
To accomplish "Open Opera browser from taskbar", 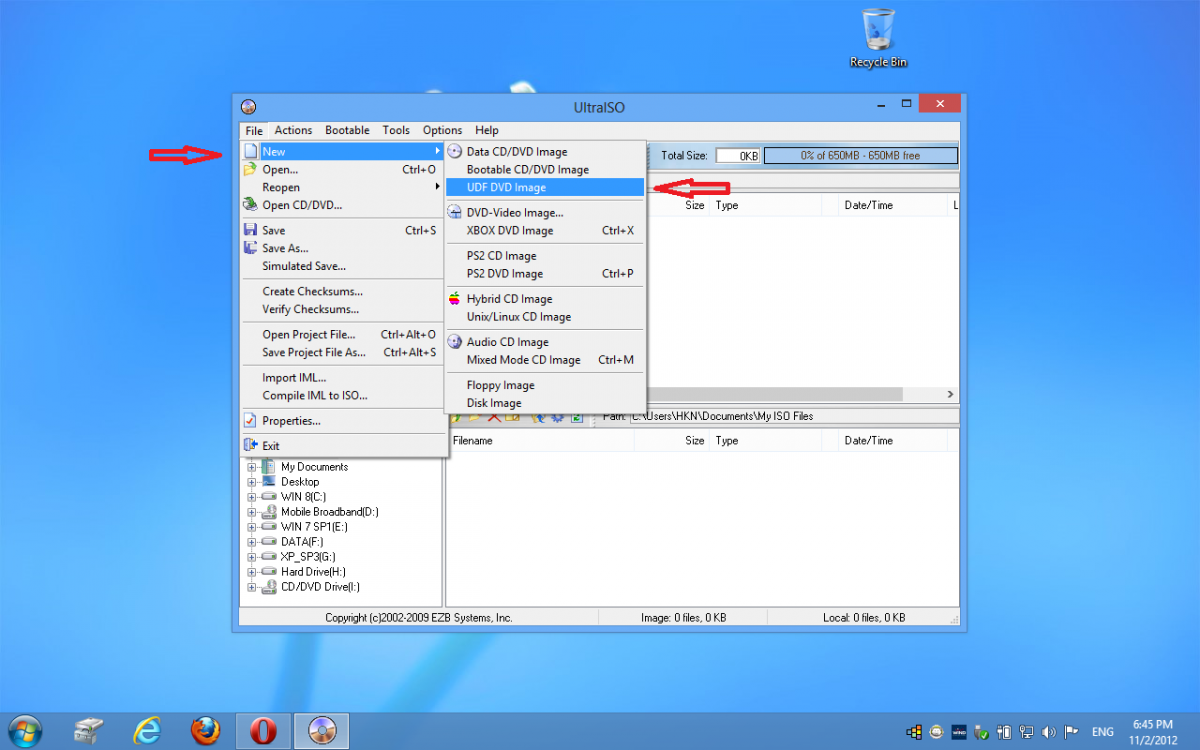I will pos(264,730).
